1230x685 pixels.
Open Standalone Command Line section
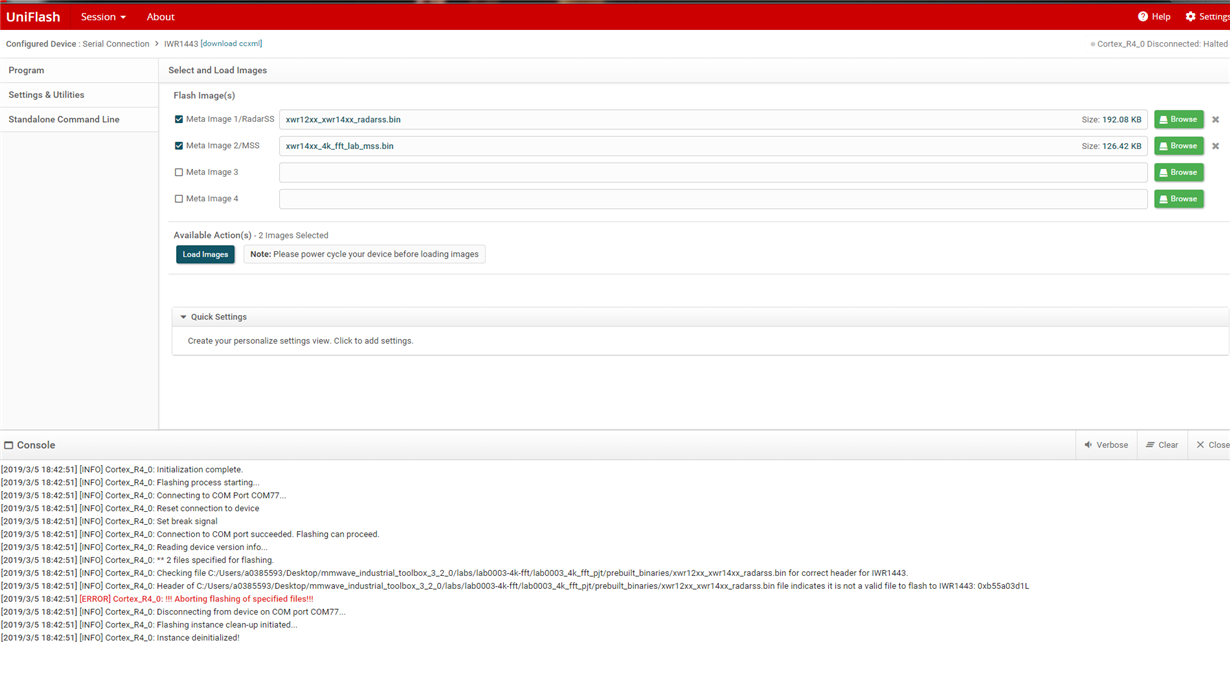79,119
